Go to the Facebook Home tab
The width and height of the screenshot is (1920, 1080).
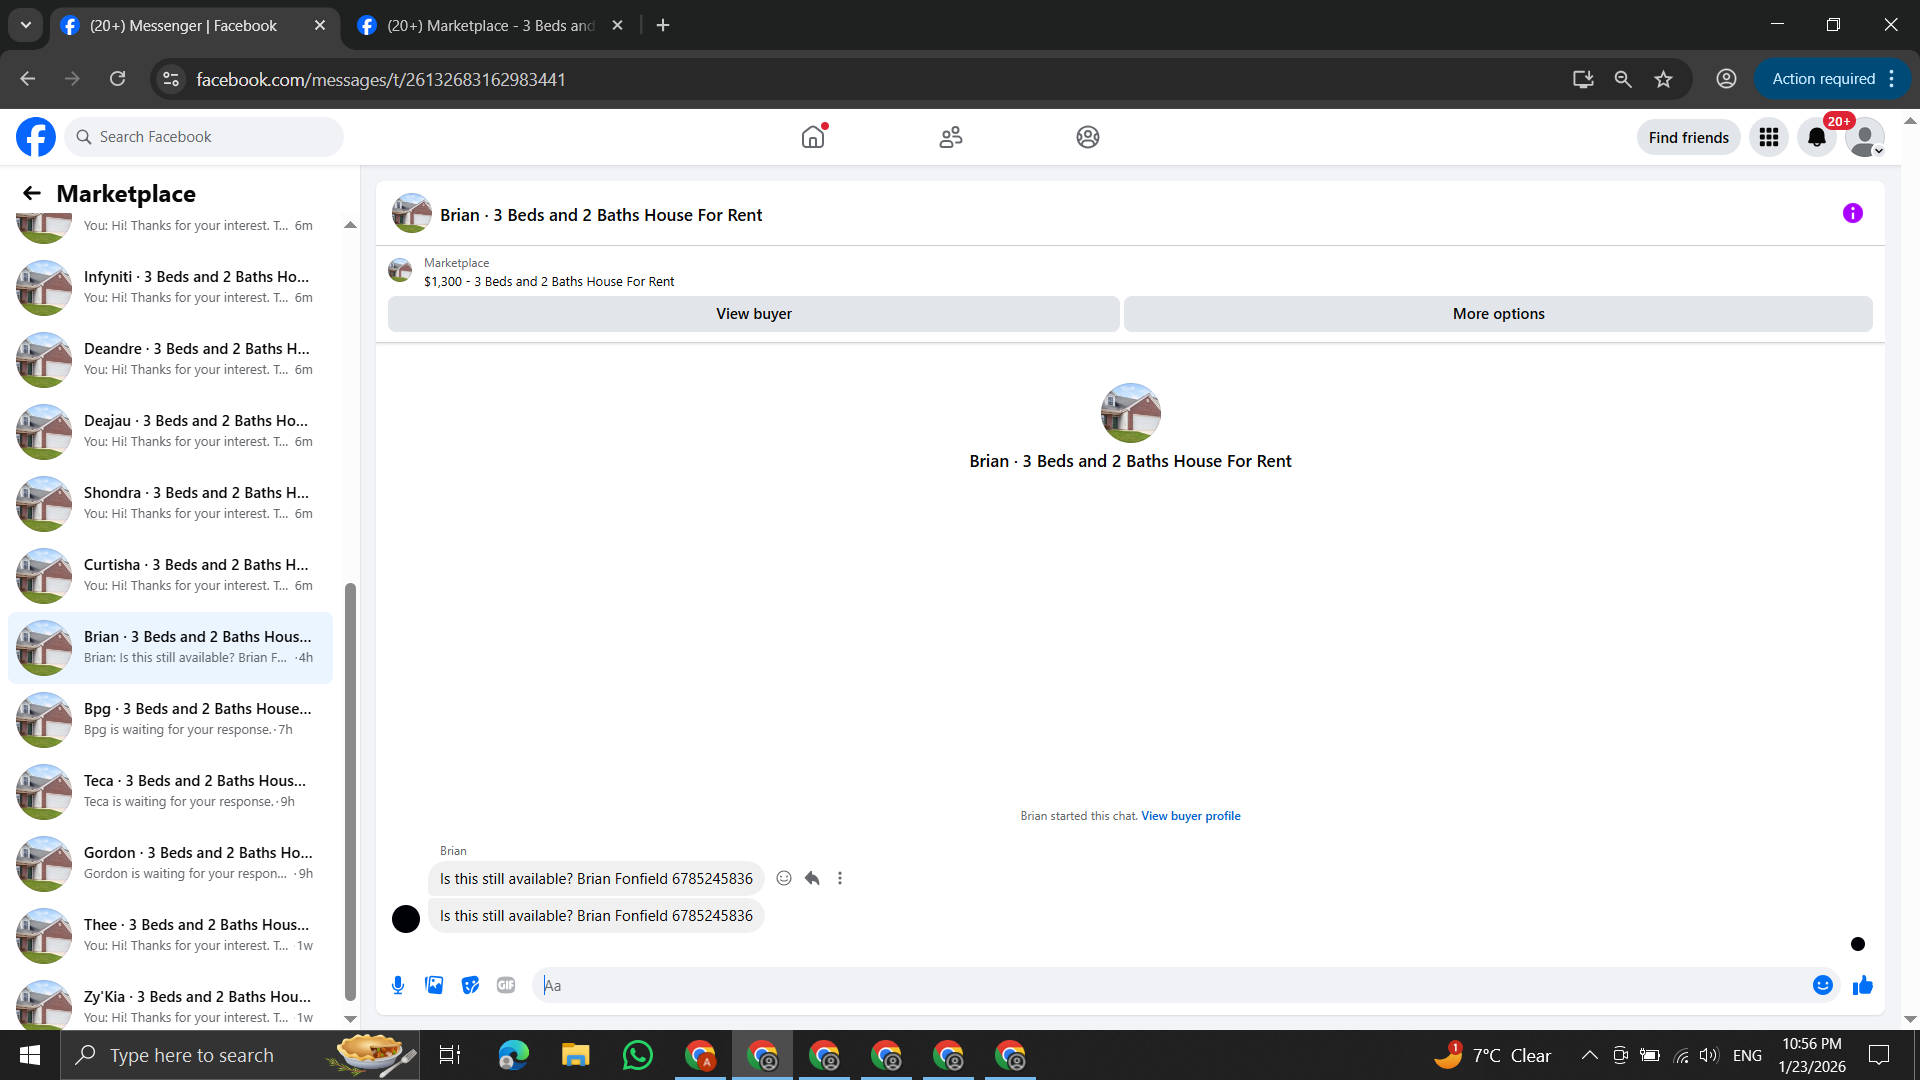click(813, 137)
